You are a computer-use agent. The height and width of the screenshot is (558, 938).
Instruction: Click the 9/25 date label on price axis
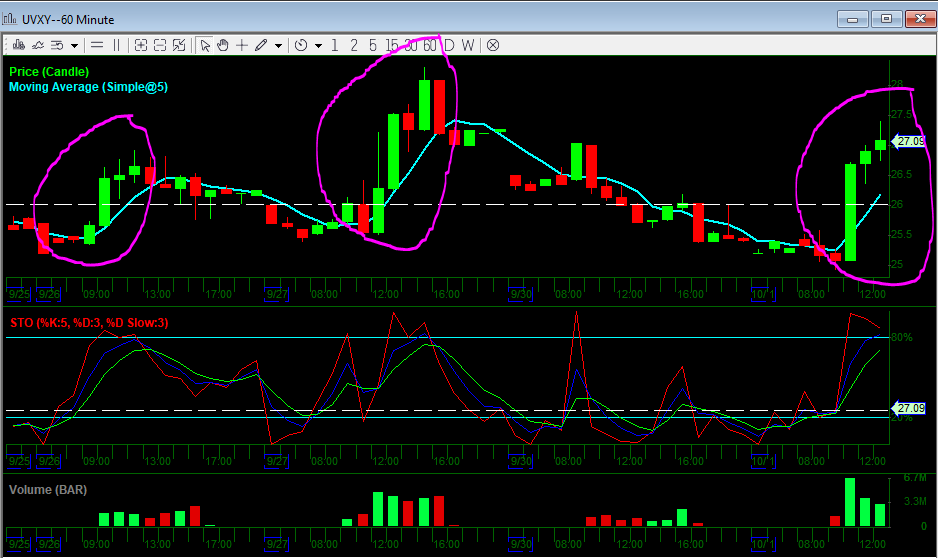(x=19, y=294)
